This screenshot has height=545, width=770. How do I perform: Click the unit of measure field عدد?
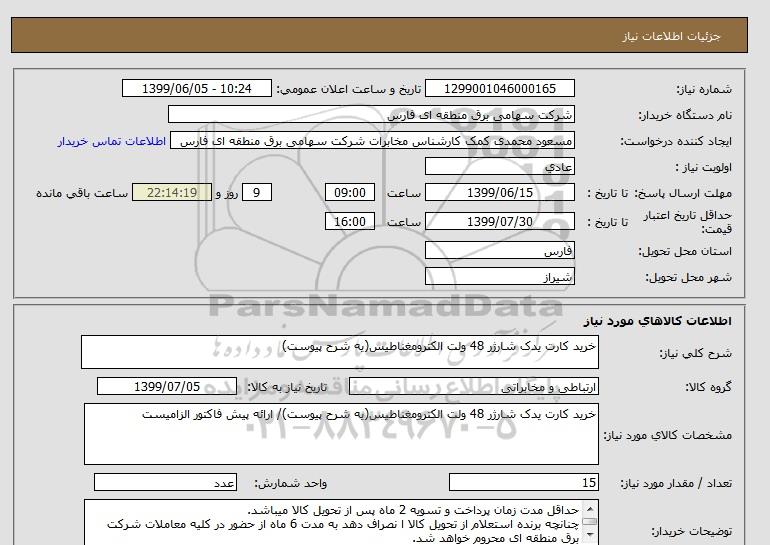(165, 482)
